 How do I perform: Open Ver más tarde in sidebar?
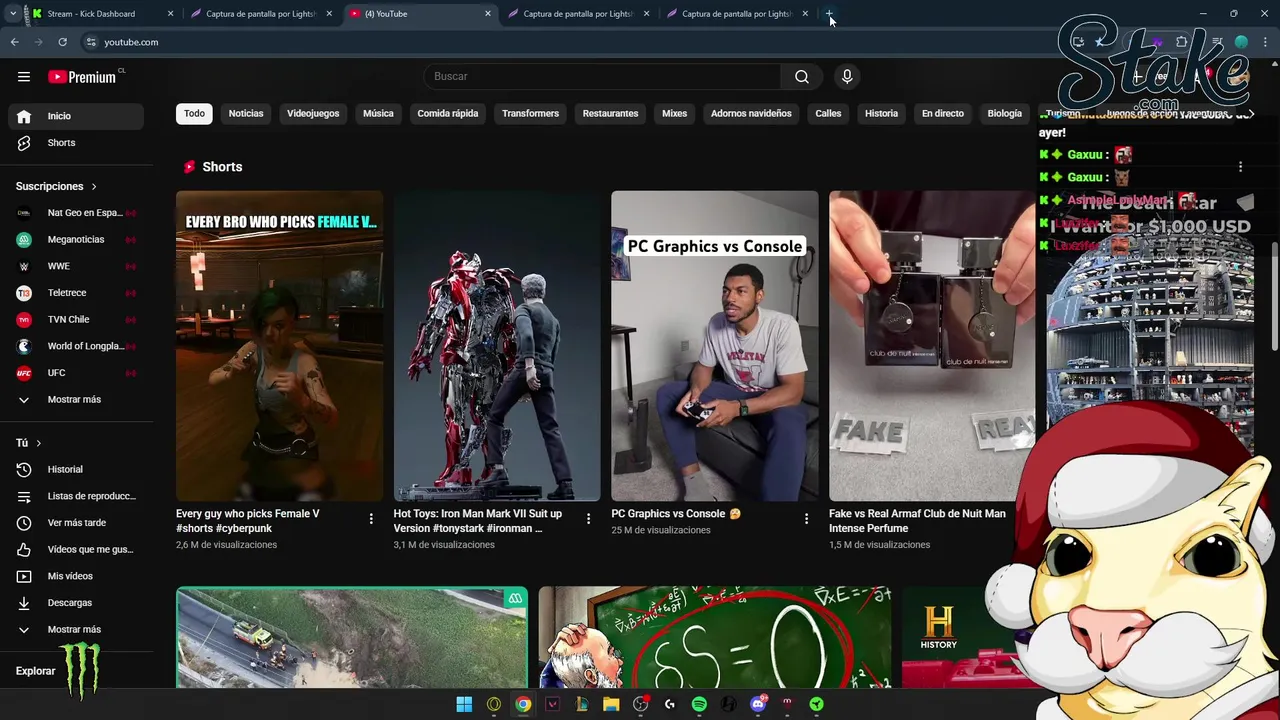[76, 523]
